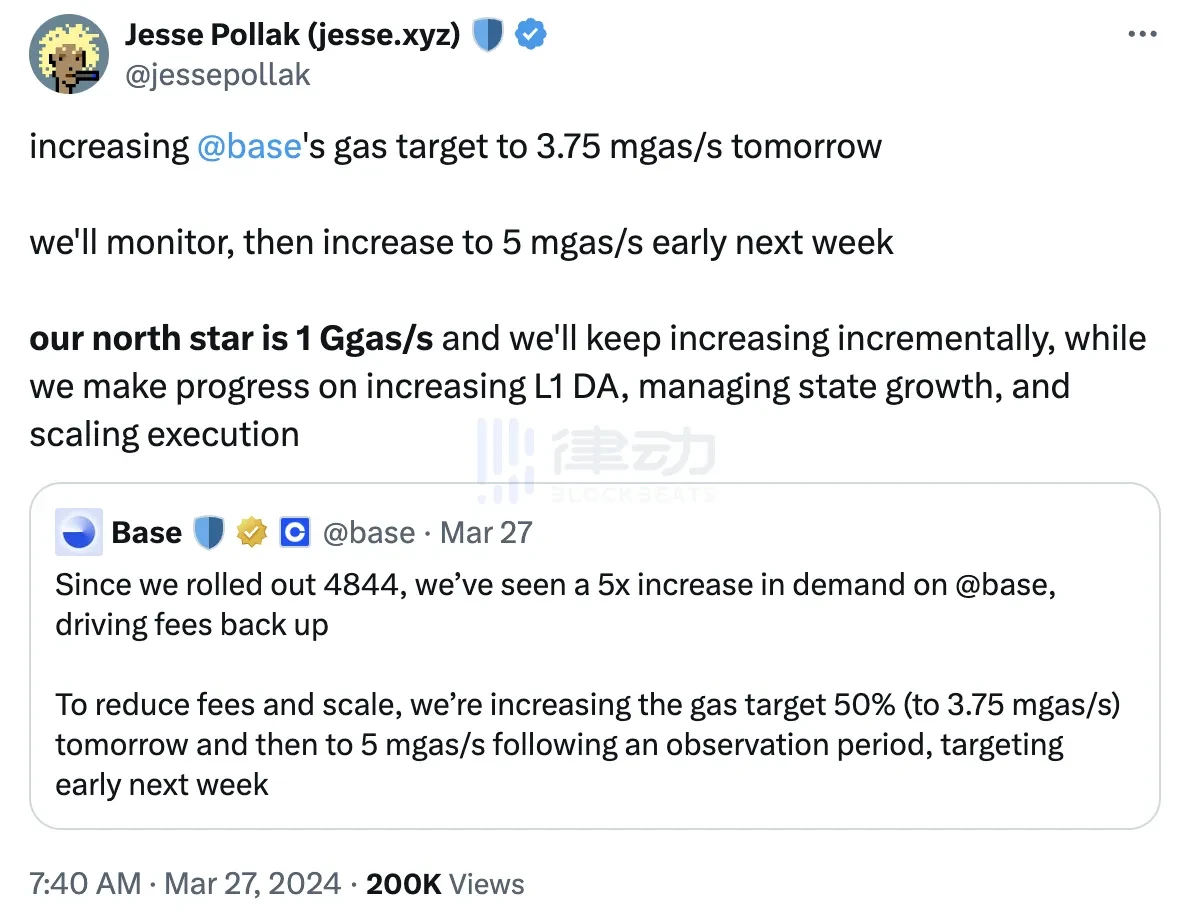Click the Jesse Pollak (jesse.xyz) display name

point(292,35)
